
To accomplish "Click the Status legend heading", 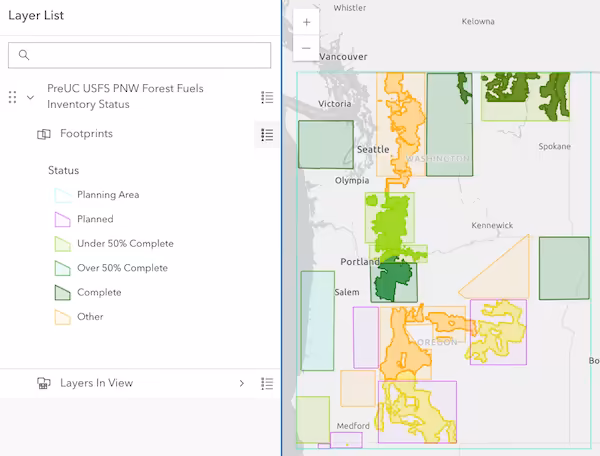I will pyautogui.click(x=64, y=170).
